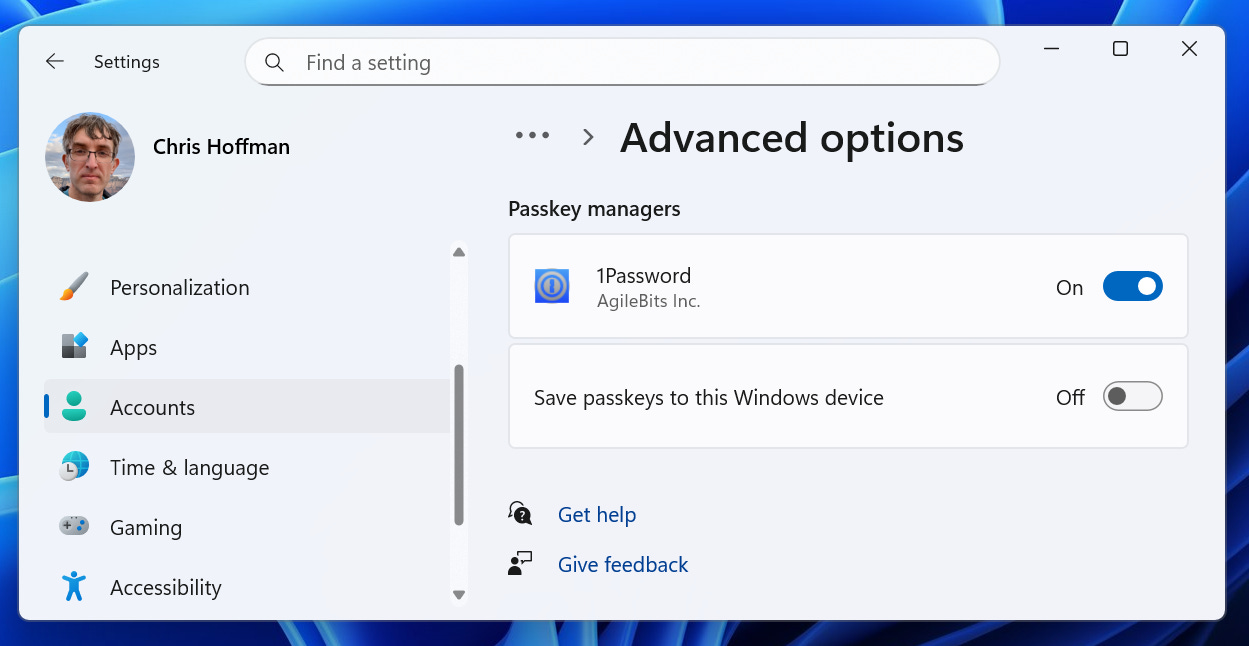Click into the Find a setting search field
The width and height of the screenshot is (1249, 646).
tap(622, 62)
